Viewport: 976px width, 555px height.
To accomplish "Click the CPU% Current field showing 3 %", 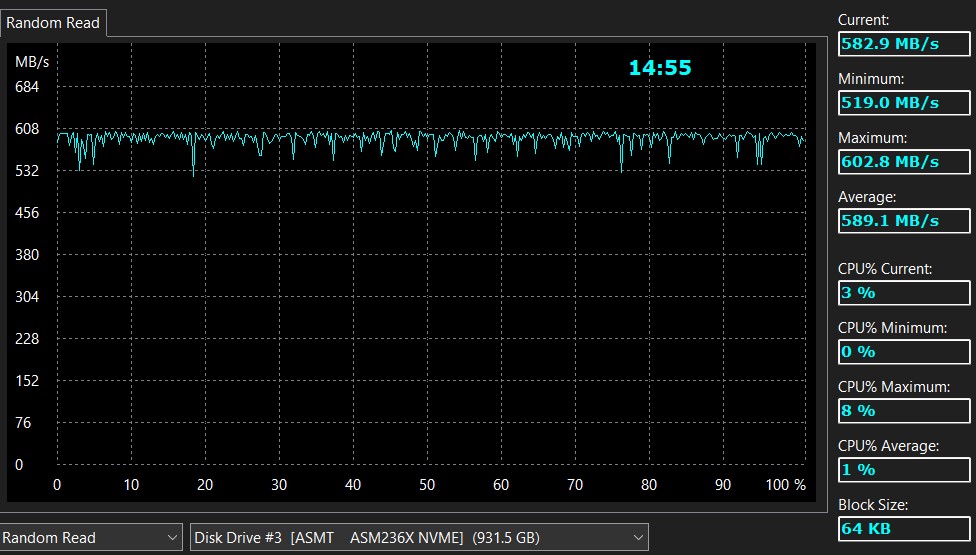I will (x=904, y=293).
